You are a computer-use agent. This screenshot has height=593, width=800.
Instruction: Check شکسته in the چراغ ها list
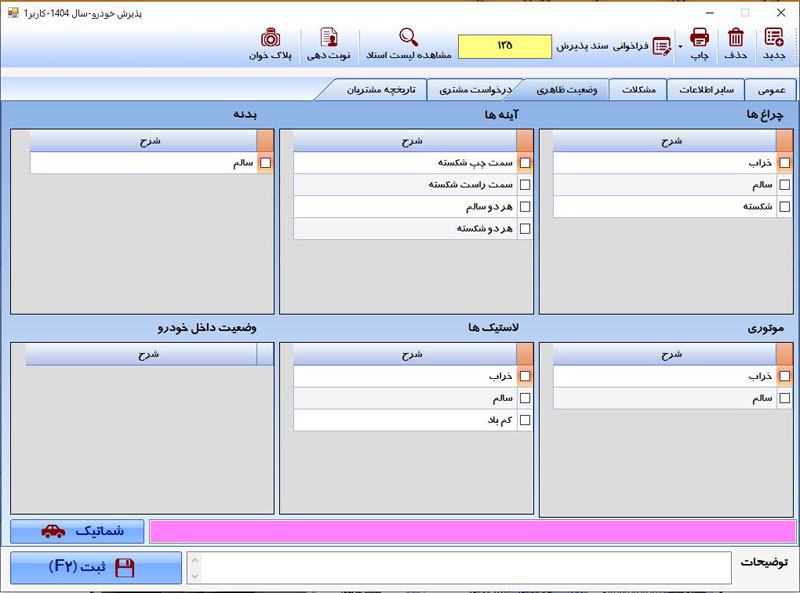[785, 207]
